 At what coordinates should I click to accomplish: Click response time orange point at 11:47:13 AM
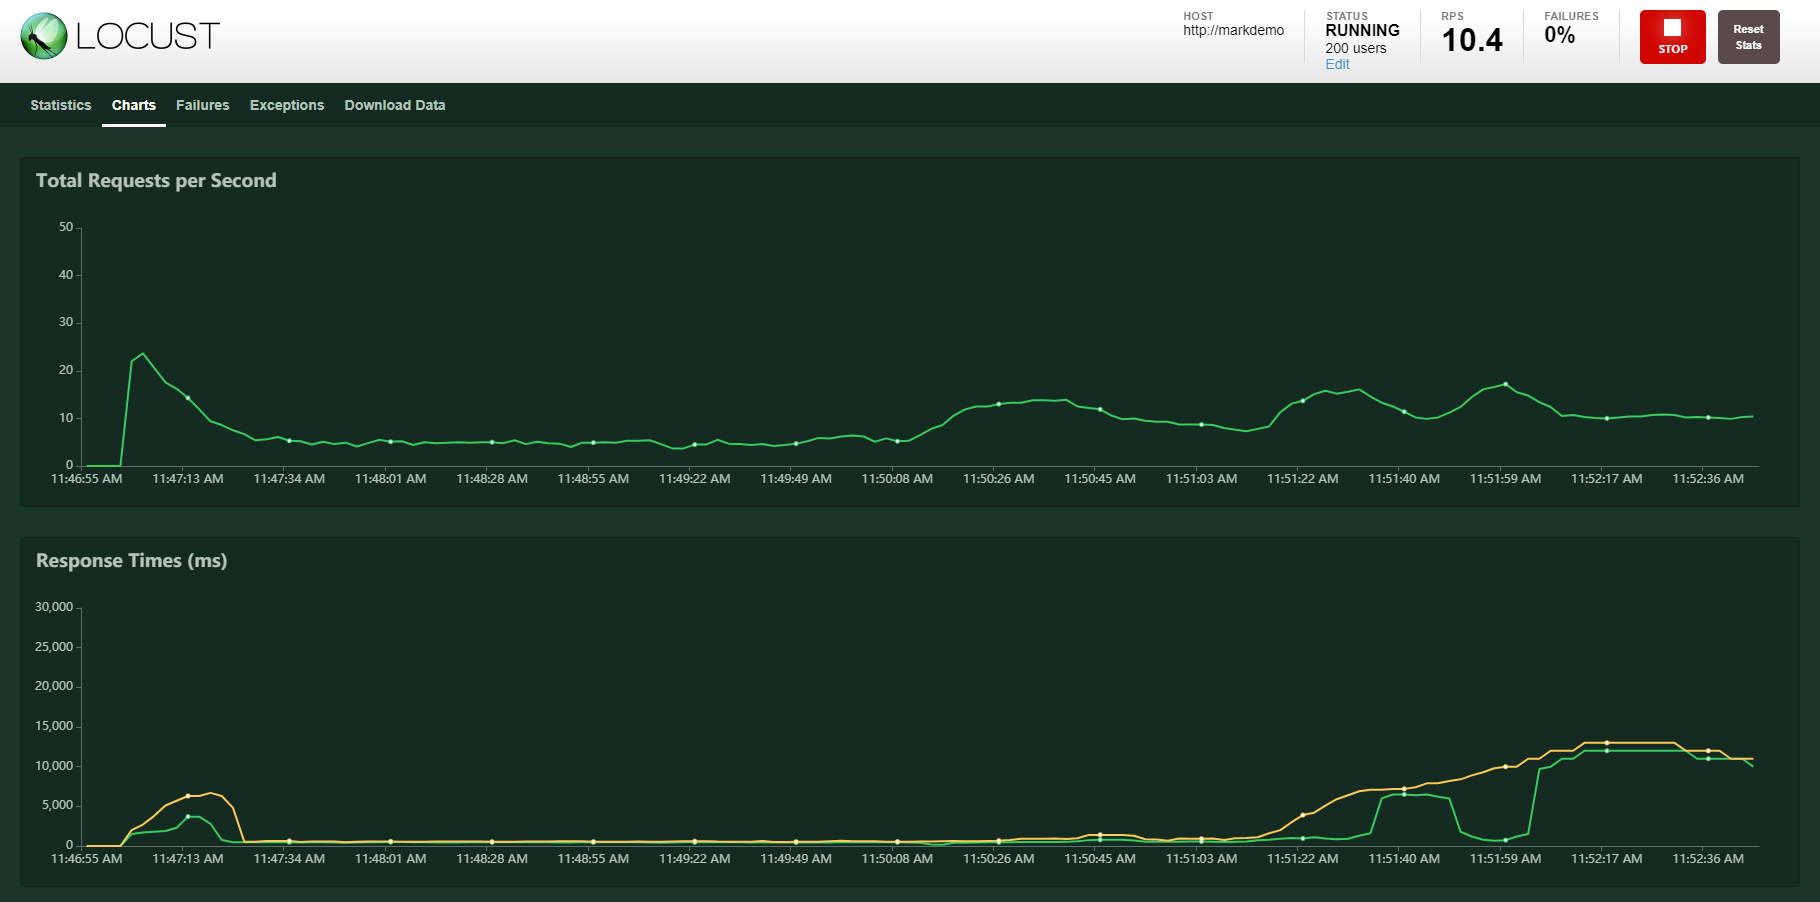188,796
